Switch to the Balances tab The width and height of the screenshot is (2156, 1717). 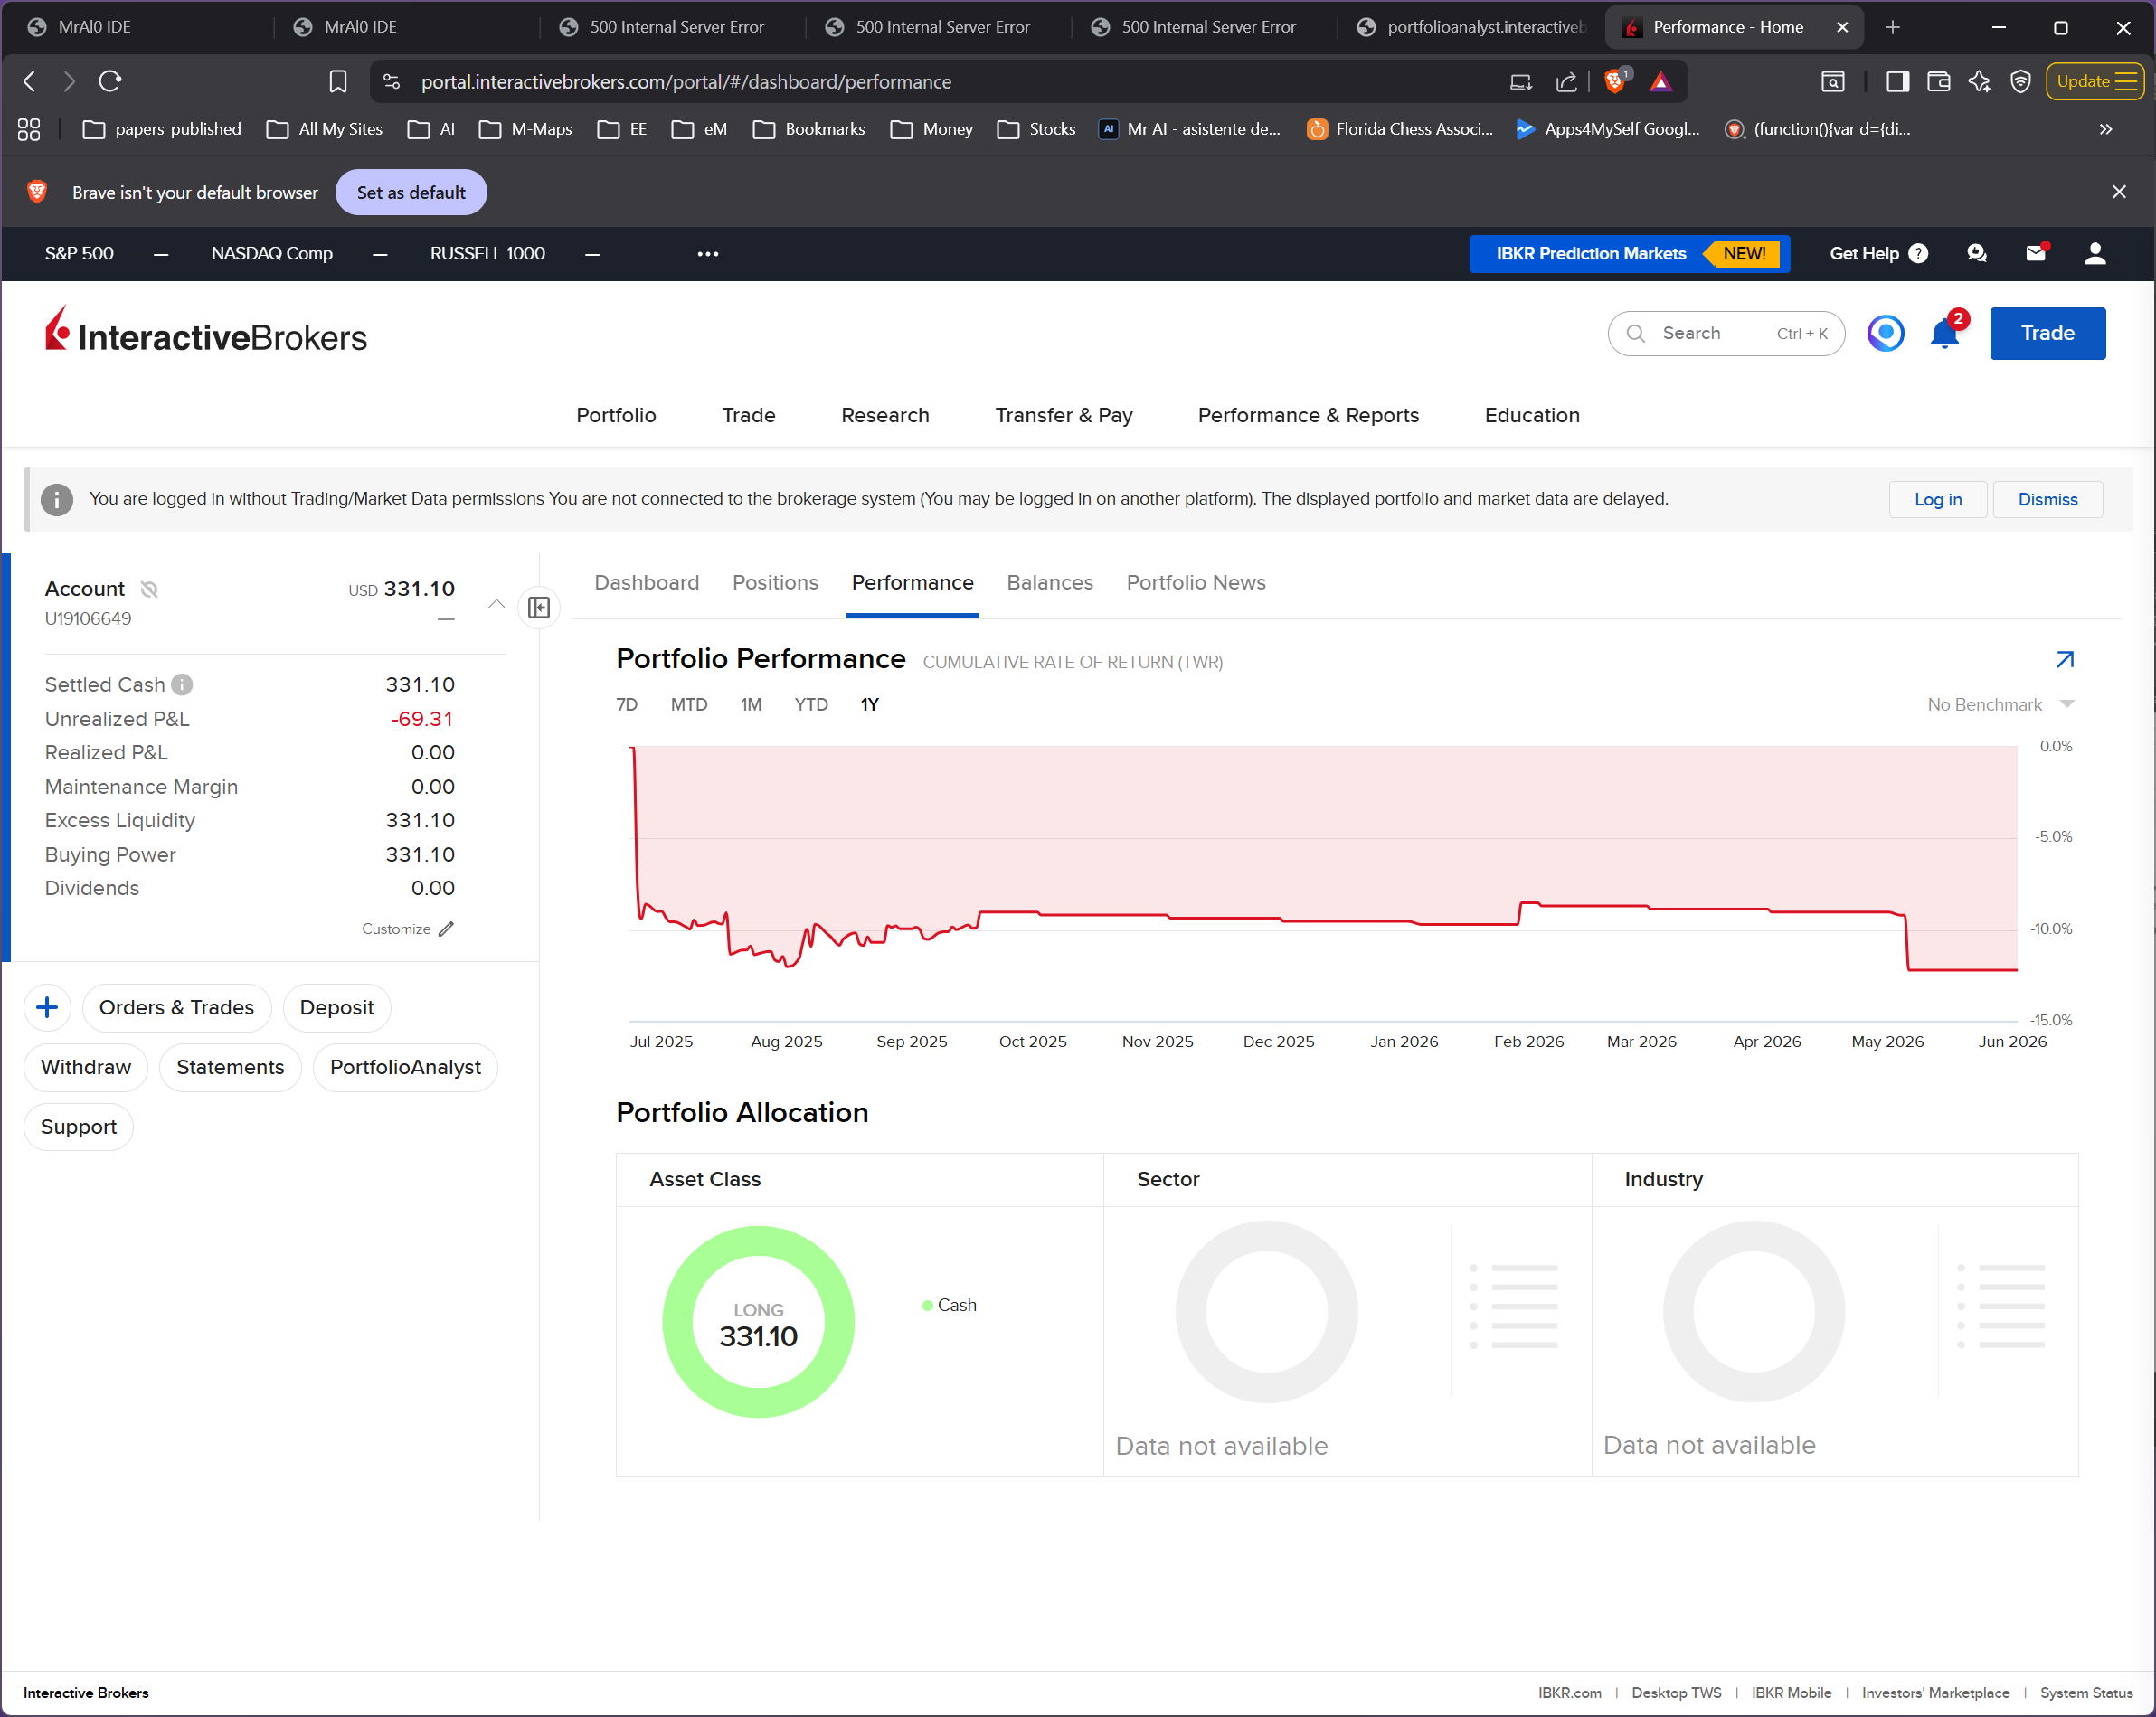pos(1050,583)
